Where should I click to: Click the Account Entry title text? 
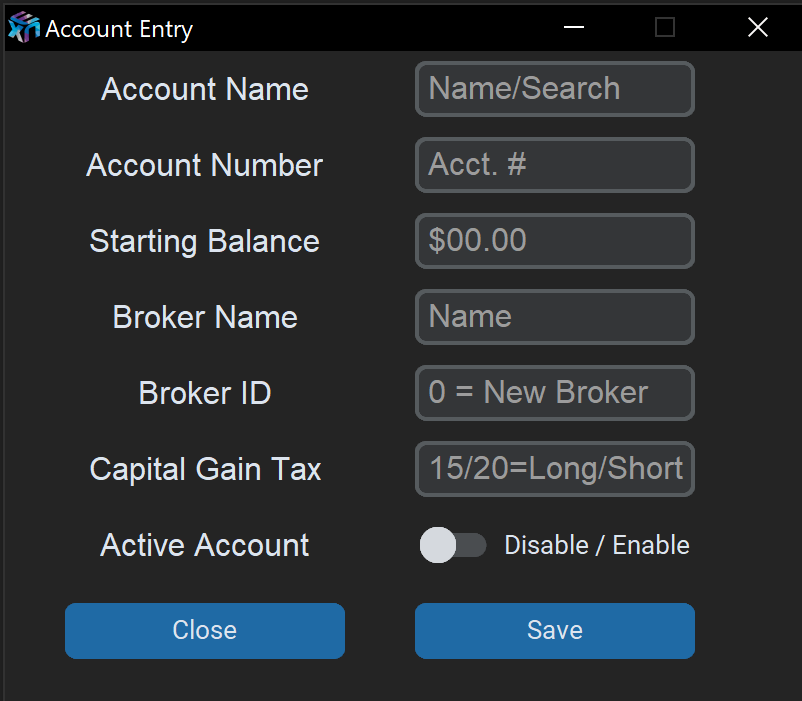(119, 29)
